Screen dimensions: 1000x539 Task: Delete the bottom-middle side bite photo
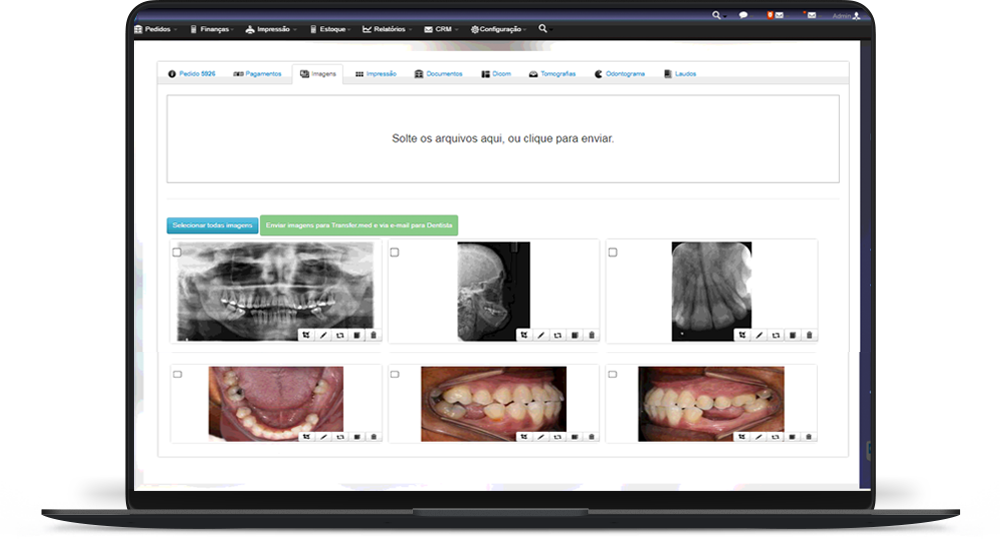coord(591,437)
